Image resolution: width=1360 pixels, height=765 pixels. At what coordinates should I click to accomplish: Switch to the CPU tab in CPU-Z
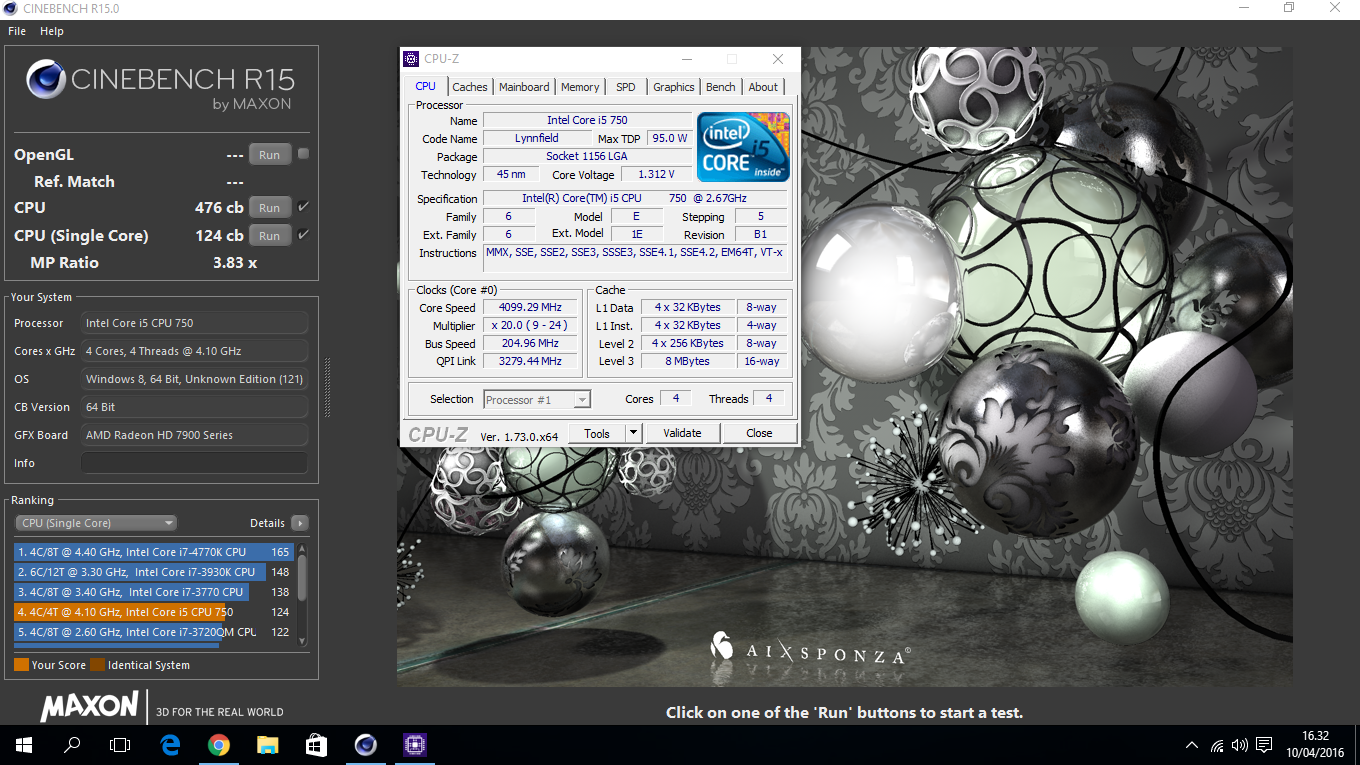[x=425, y=87]
